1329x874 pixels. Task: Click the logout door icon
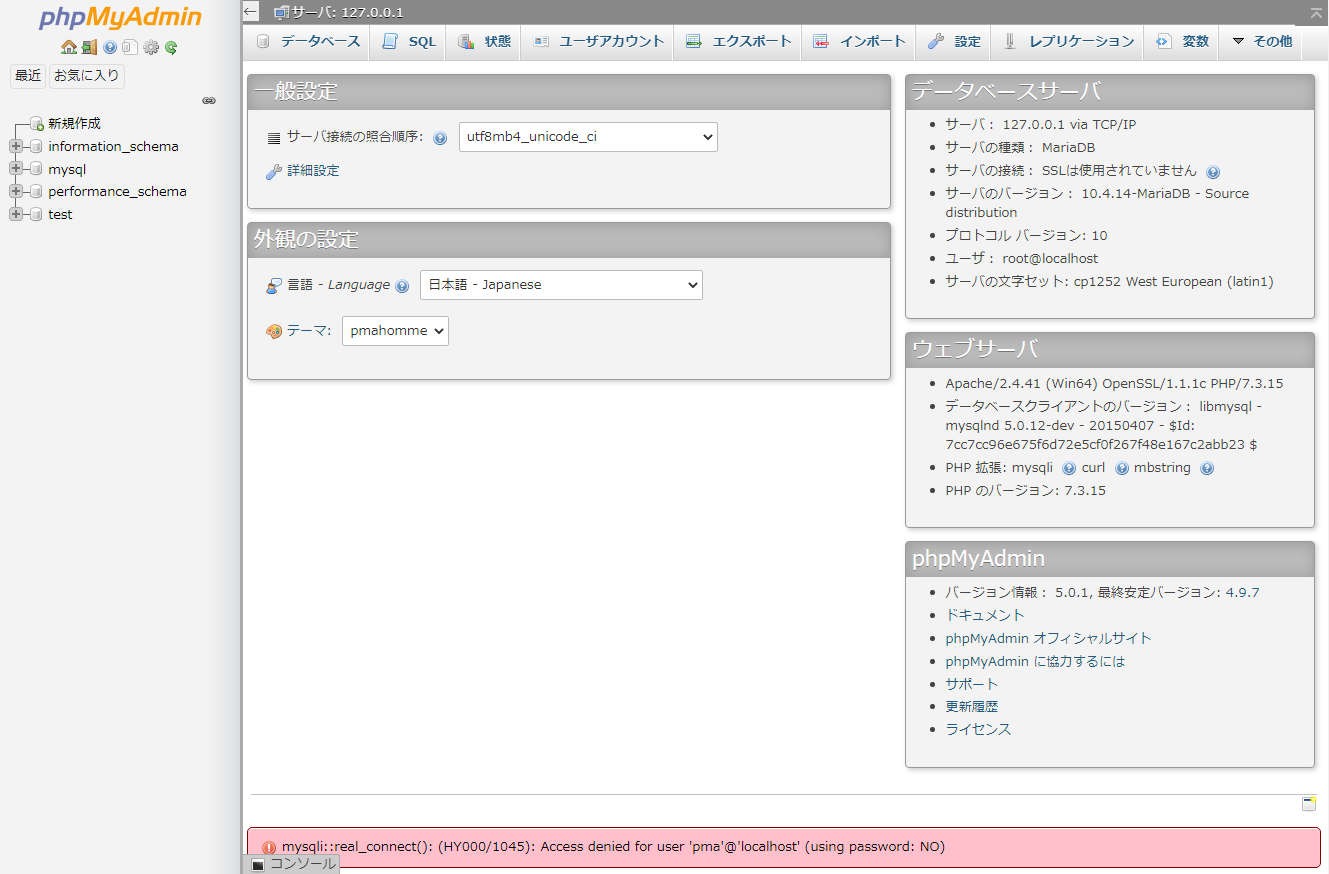tap(89, 47)
